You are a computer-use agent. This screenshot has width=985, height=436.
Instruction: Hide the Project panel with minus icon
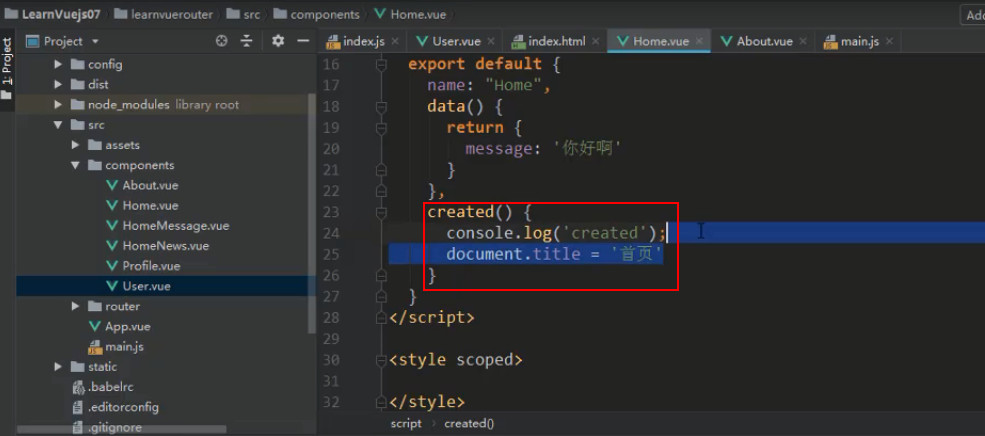tap(303, 41)
